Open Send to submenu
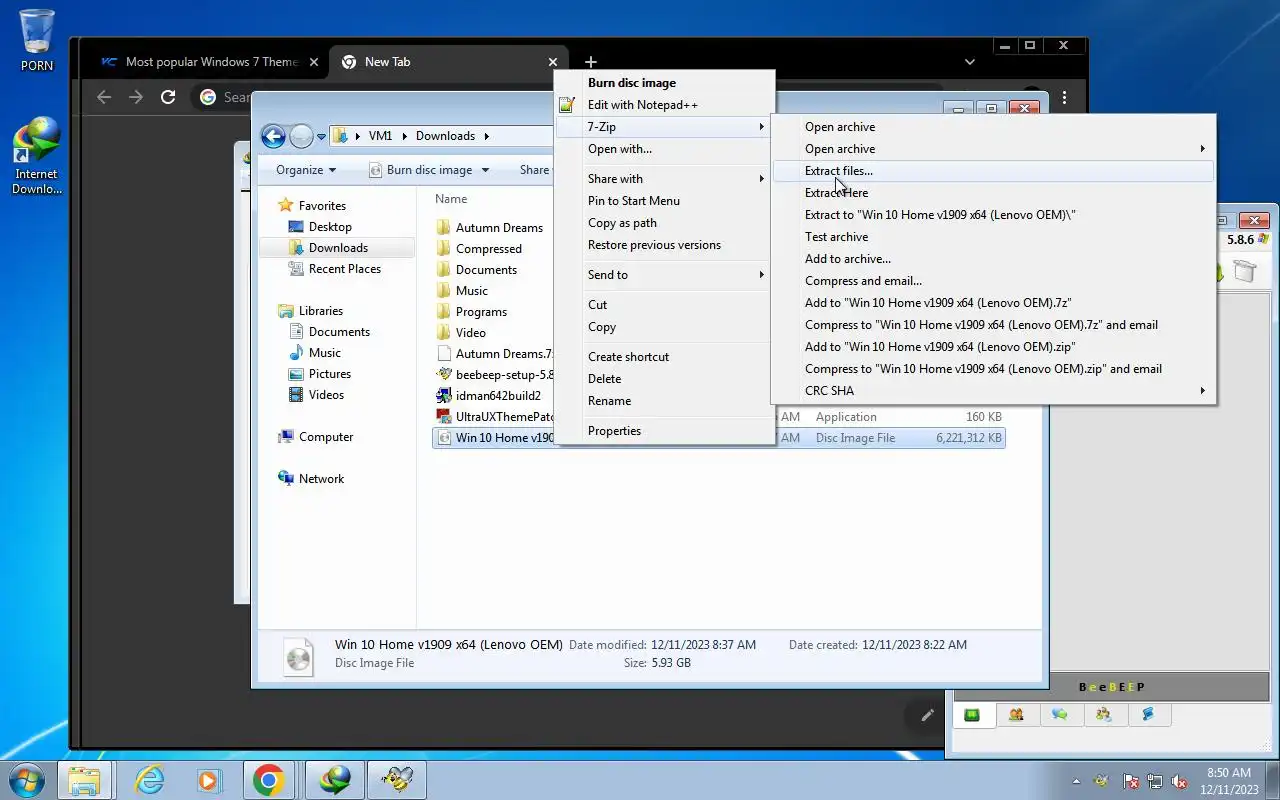This screenshot has height=800, width=1280. coord(664,275)
